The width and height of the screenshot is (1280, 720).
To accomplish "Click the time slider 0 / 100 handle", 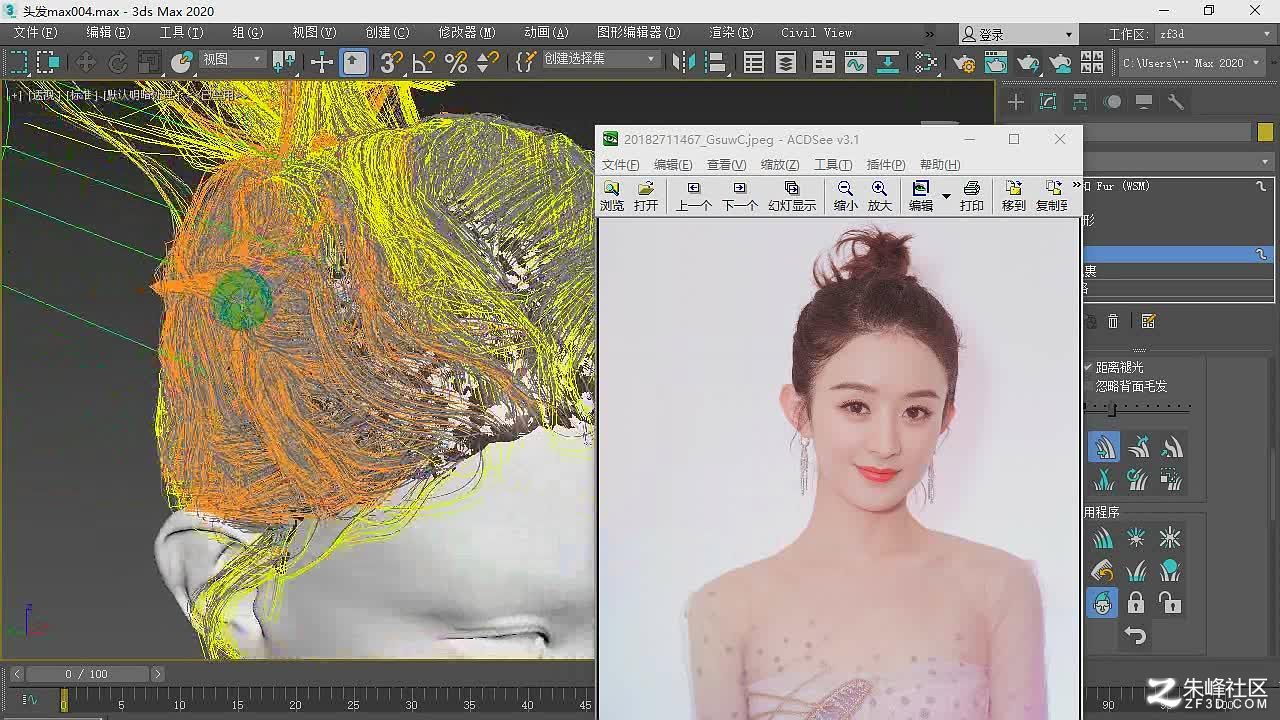I will click(x=86, y=674).
